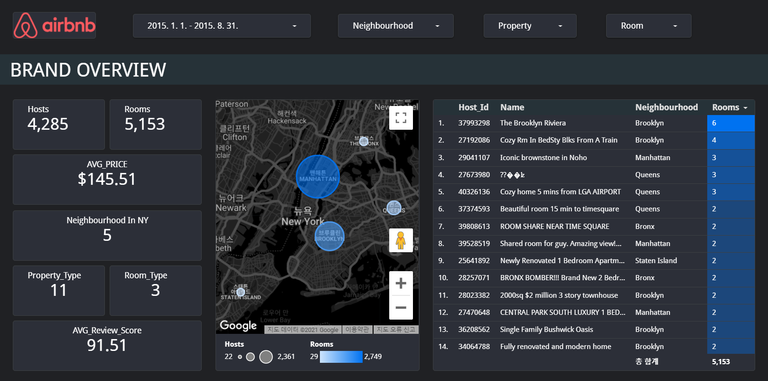
Task: Click the BRAND OVERVIEW heading
Action: pyautogui.click(x=88, y=70)
